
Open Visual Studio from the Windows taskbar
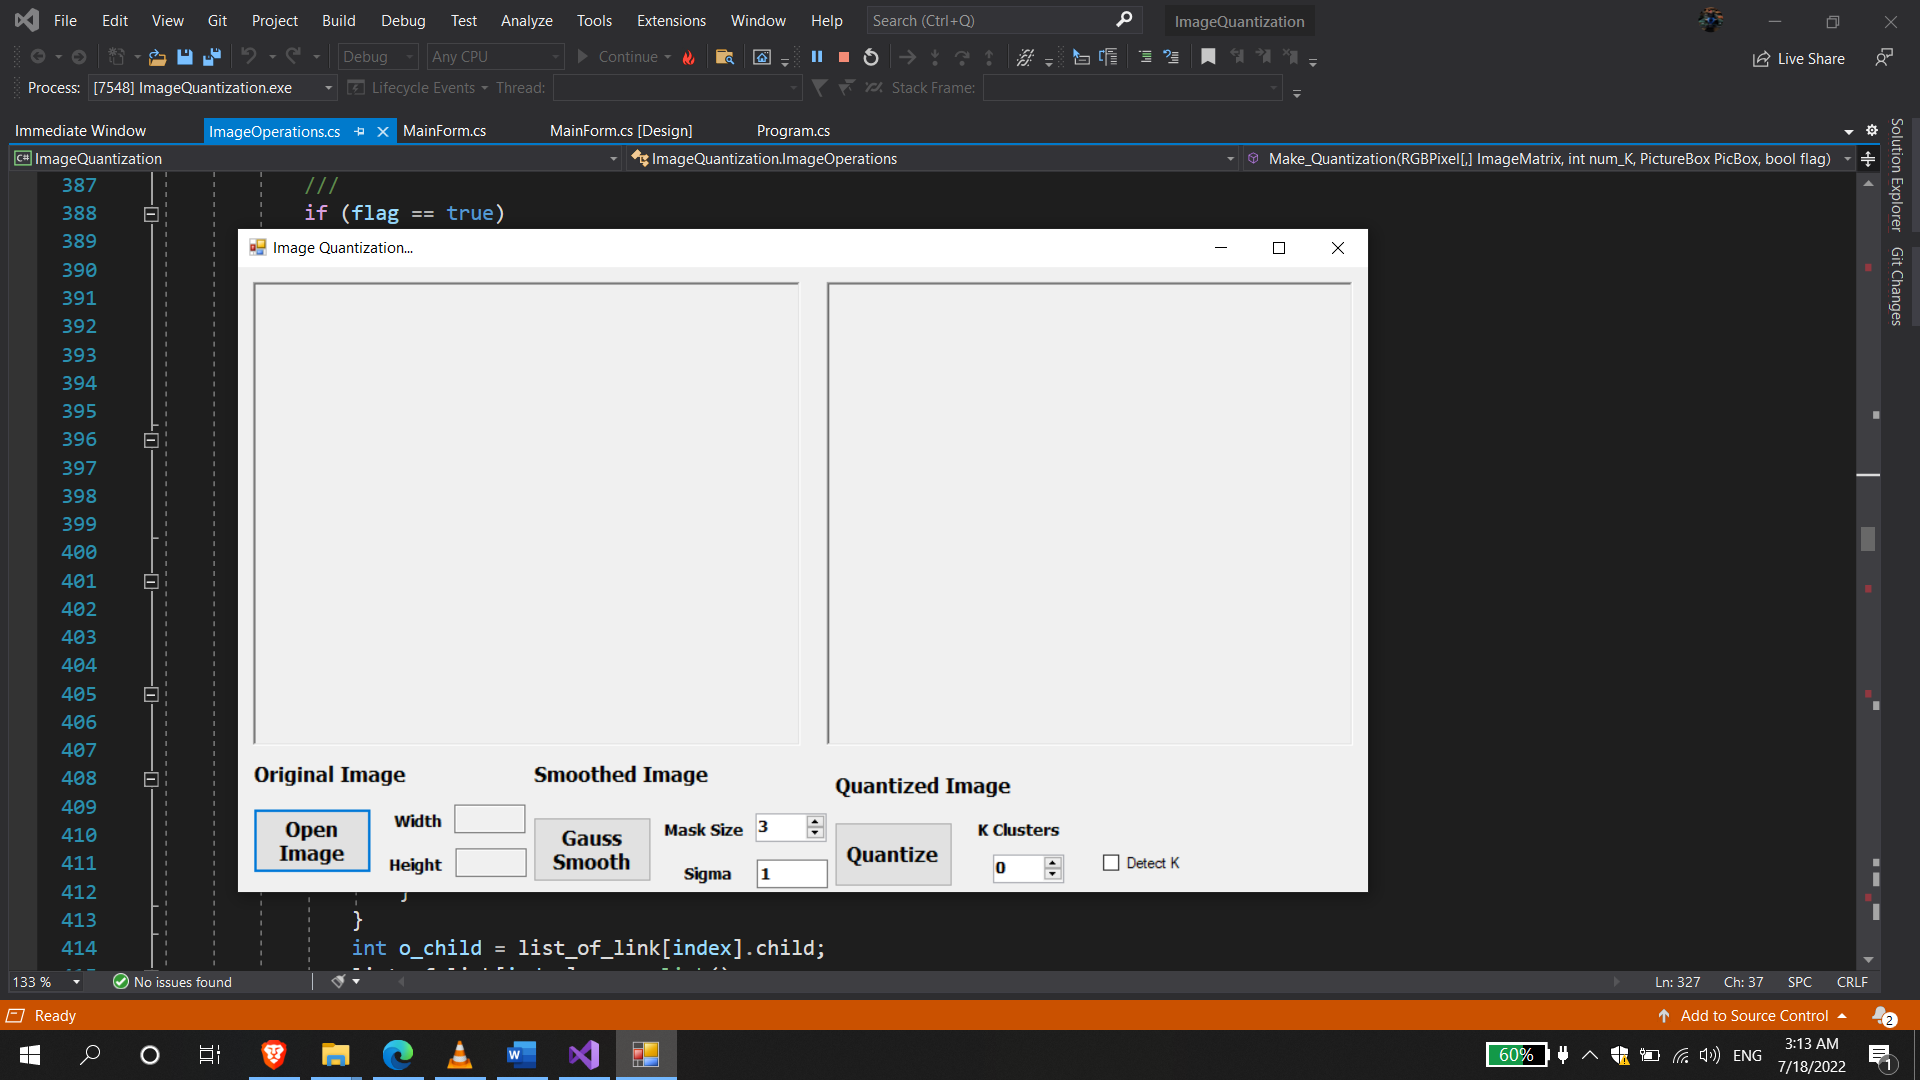(584, 1054)
